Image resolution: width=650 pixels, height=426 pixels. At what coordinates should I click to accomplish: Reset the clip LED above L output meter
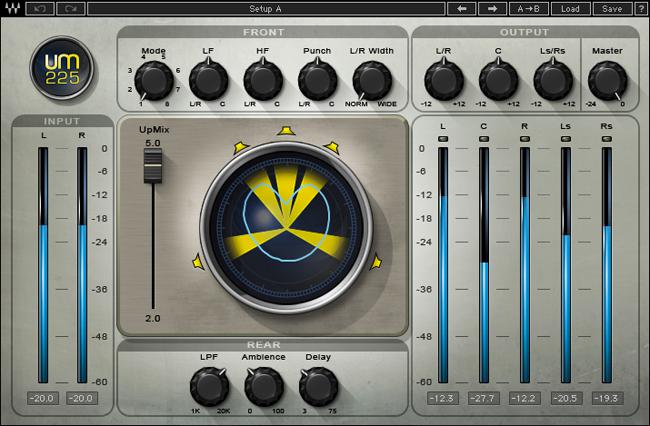(443, 139)
